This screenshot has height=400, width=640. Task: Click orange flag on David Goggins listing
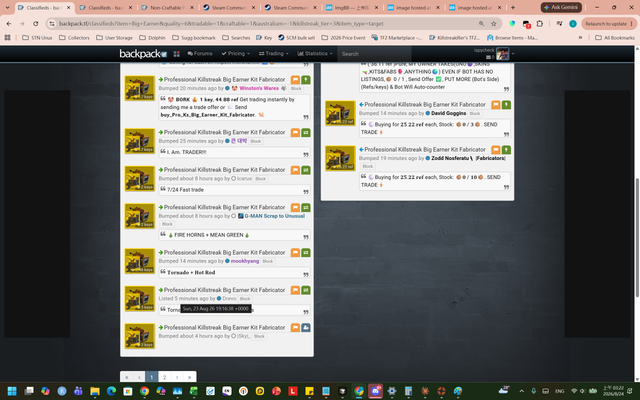496,105
